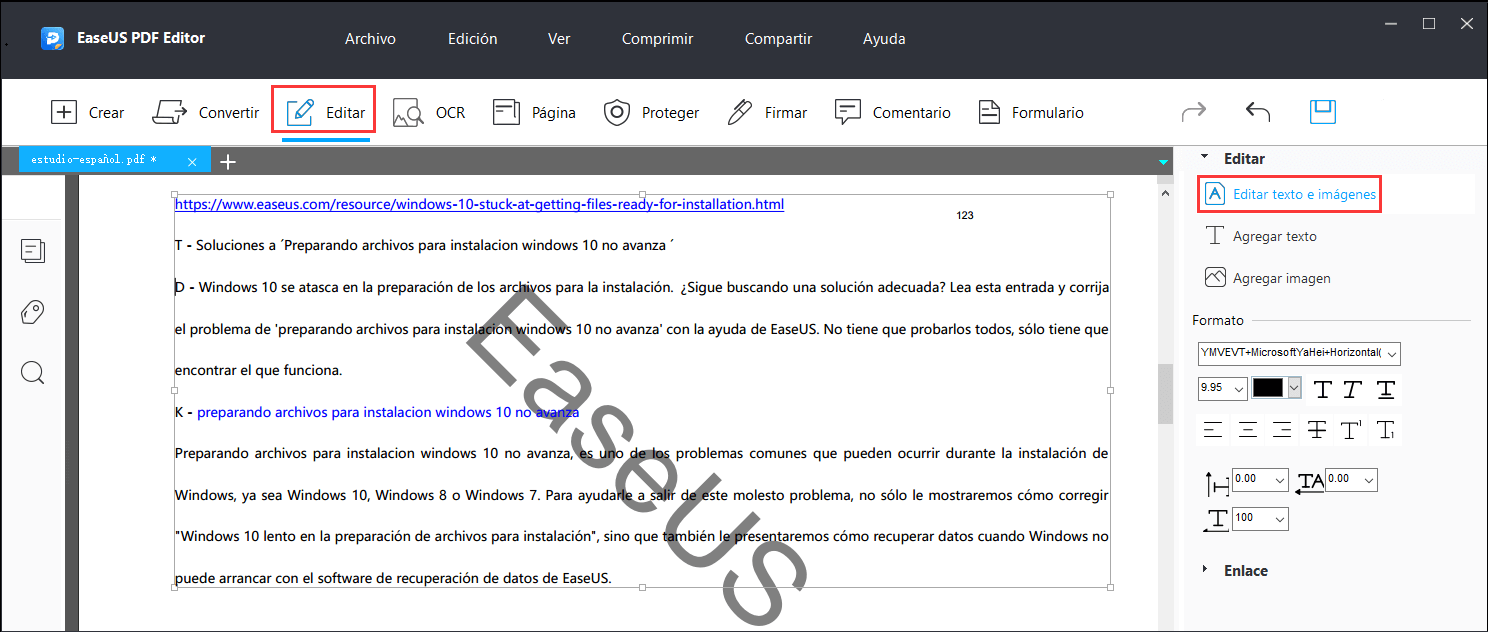Click the redo arrow

pos(1194,112)
